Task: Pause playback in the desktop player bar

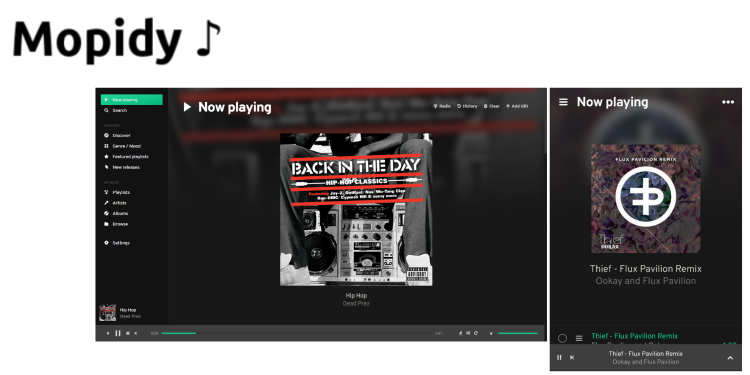Action: (118, 333)
